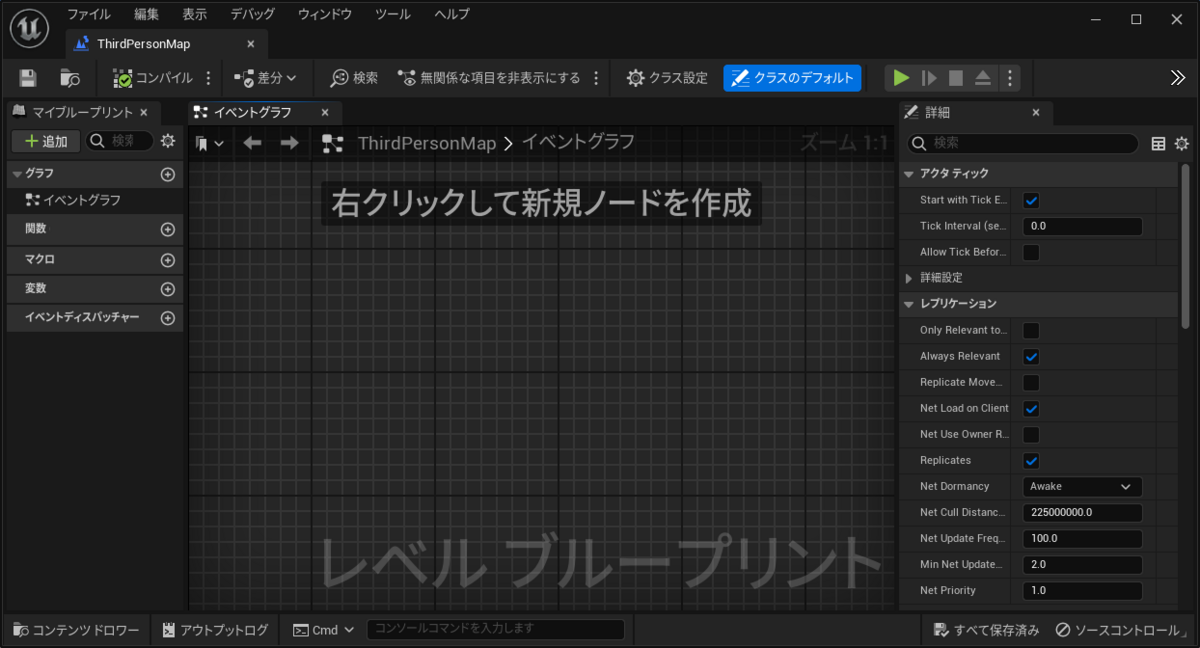This screenshot has width=1200, height=648.
Task: Disable the Replicates checkbox
Action: tap(1031, 460)
